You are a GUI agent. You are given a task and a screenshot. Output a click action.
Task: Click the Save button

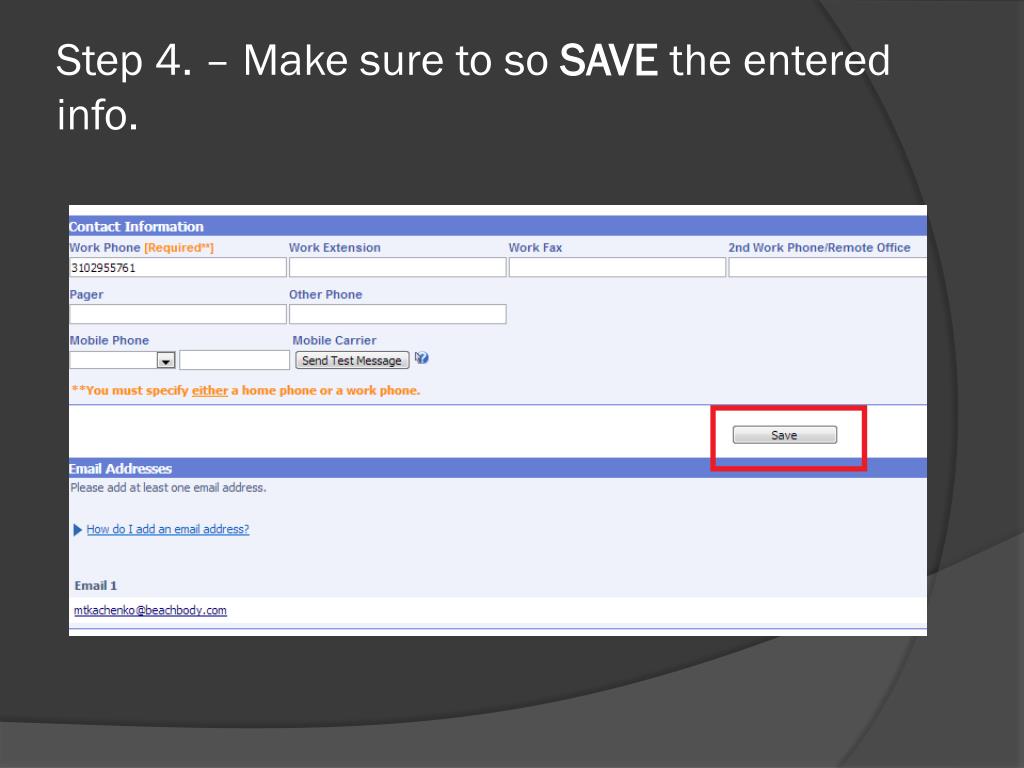coord(784,435)
